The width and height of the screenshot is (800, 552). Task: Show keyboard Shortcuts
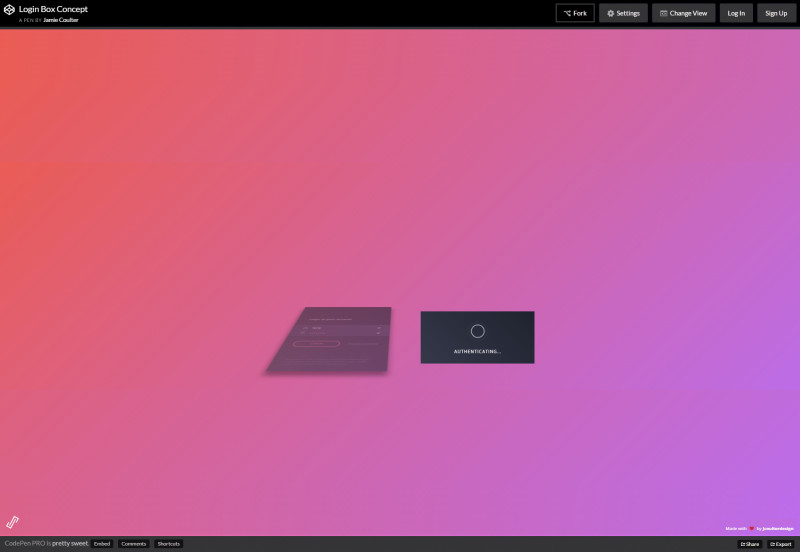tap(168, 544)
